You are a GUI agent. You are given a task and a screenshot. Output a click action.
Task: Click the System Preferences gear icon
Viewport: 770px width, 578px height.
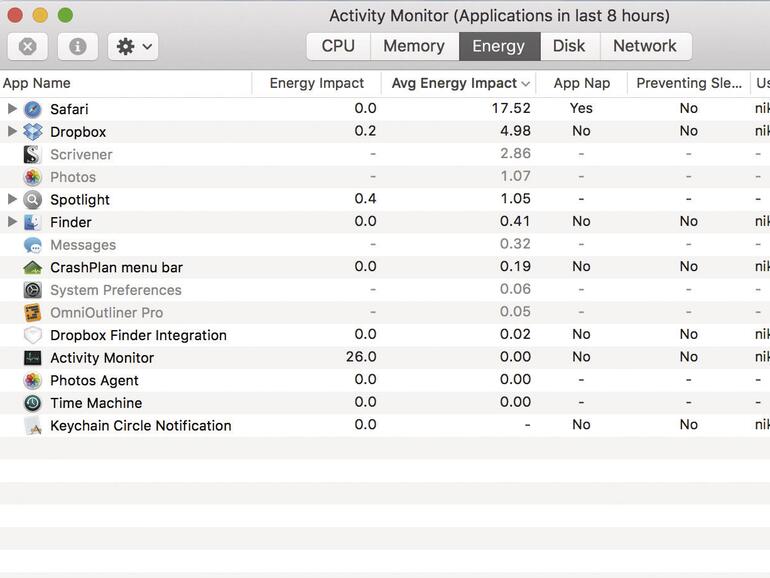tap(33, 290)
